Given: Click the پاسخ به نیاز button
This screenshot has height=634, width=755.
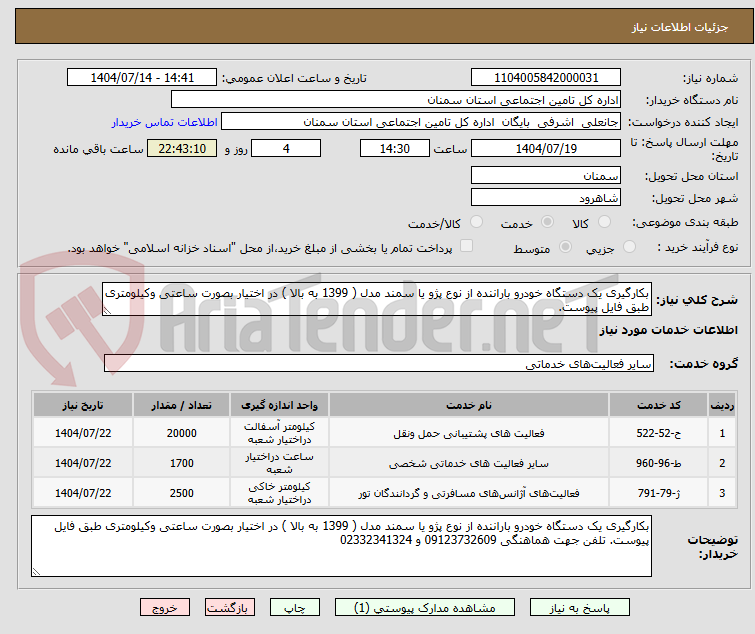Looking at the screenshot, I should tap(580, 608).
